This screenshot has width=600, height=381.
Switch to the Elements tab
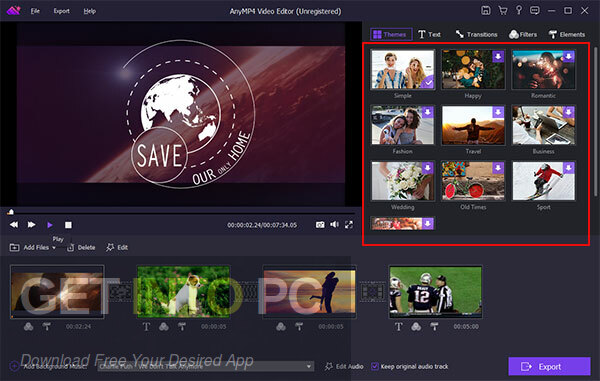(567, 34)
